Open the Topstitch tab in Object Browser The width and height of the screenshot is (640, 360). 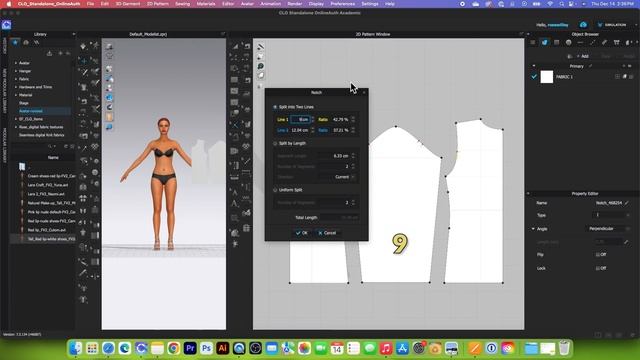(x=592, y=42)
